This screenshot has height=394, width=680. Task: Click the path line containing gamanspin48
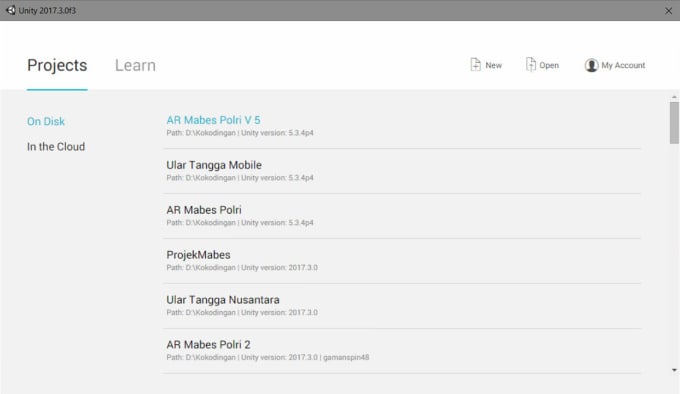[268, 357]
